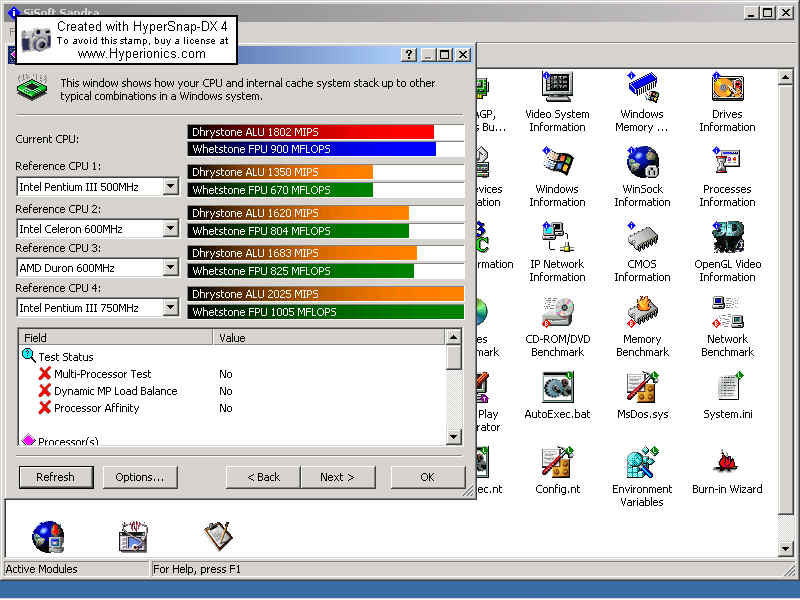Screen dimensions: 800x600
Task: Advance with the Next > button
Action: click(338, 477)
